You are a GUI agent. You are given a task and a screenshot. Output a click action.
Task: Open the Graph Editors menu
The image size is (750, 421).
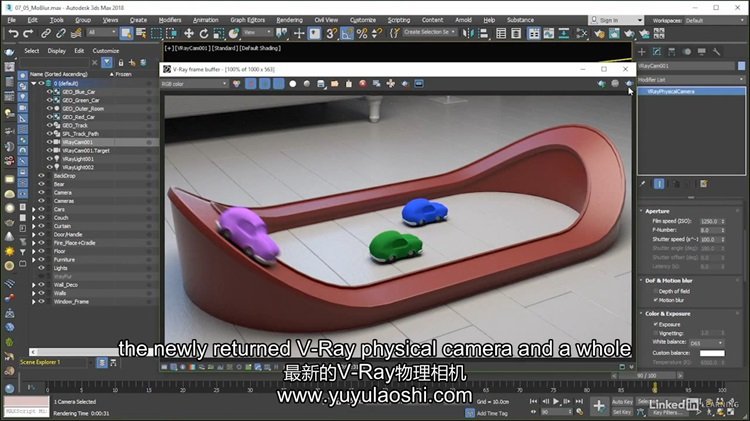pyautogui.click(x=247, y=20)
